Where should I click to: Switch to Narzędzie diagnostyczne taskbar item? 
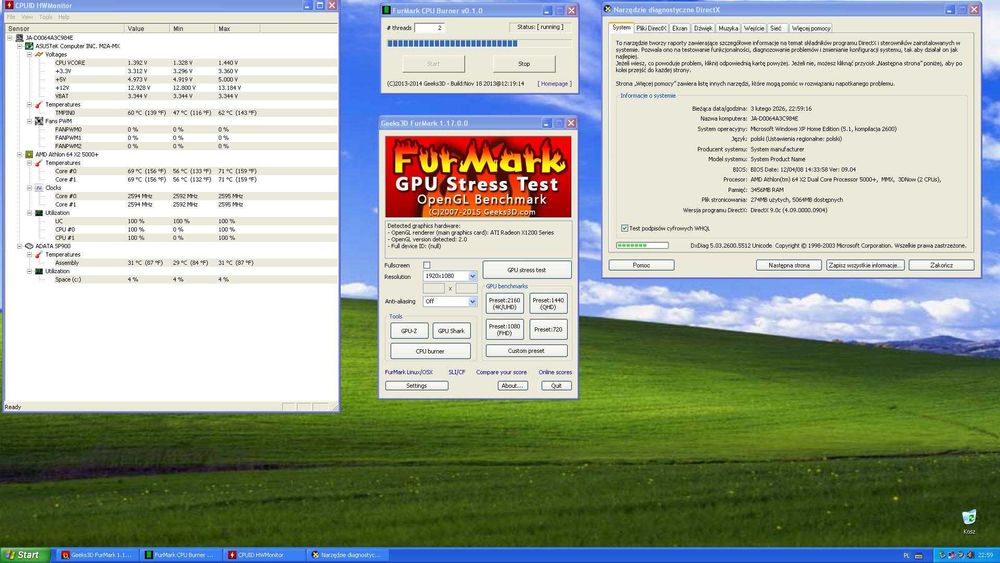(x=348, y=555)
